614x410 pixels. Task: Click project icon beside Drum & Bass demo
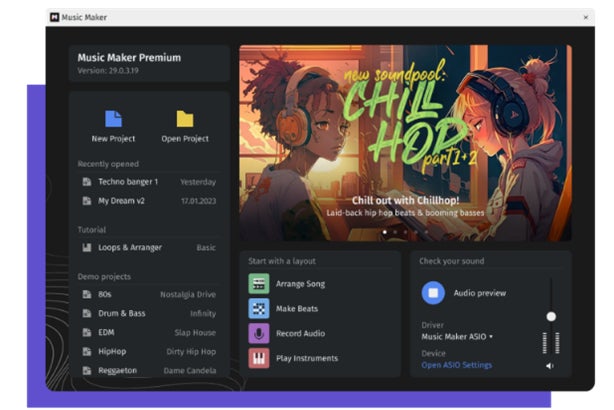(87, 313)
